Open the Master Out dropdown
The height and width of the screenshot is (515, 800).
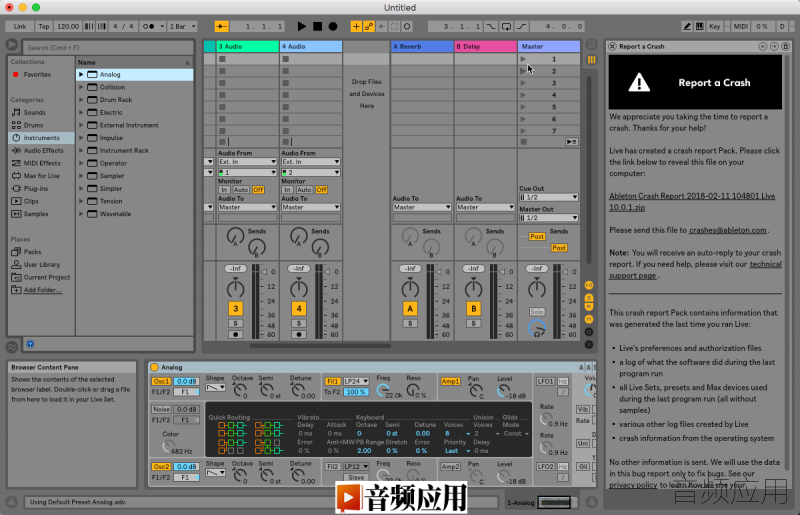click(548, 218)
